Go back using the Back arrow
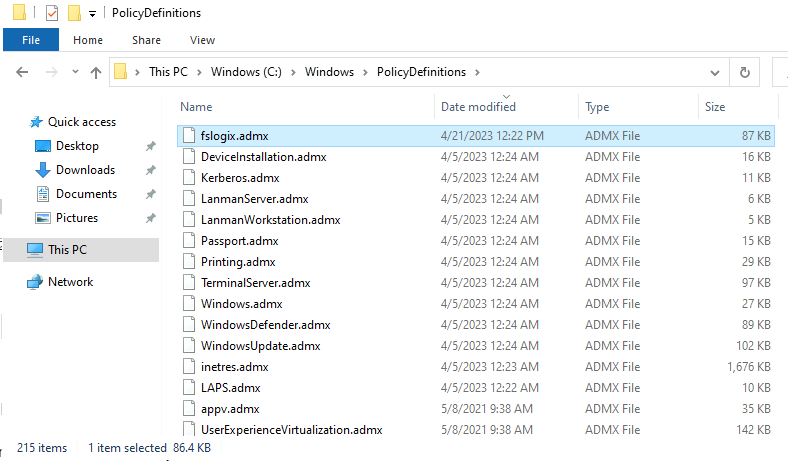The width and height of the screenshot is (788, 463). click(x=22, y=72)
